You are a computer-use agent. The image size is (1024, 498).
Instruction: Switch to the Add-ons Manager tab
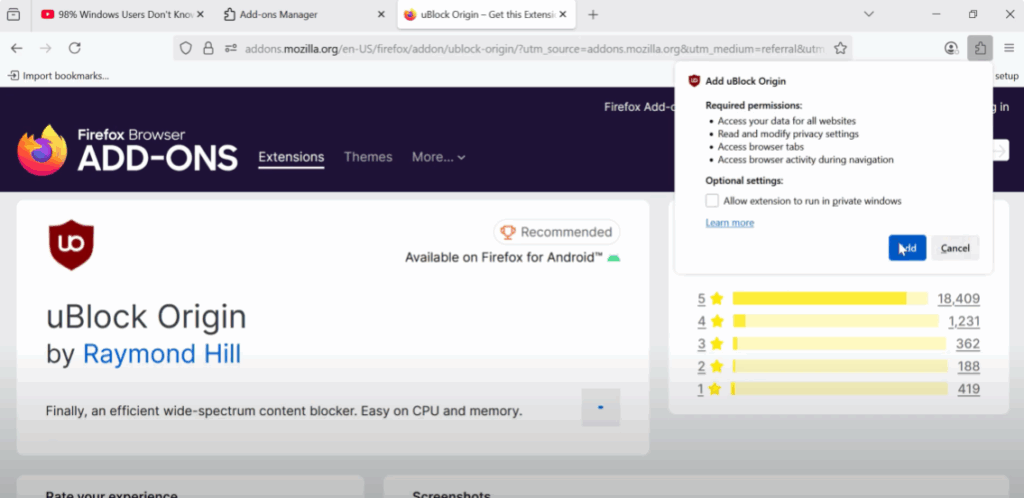coord(304,14)
